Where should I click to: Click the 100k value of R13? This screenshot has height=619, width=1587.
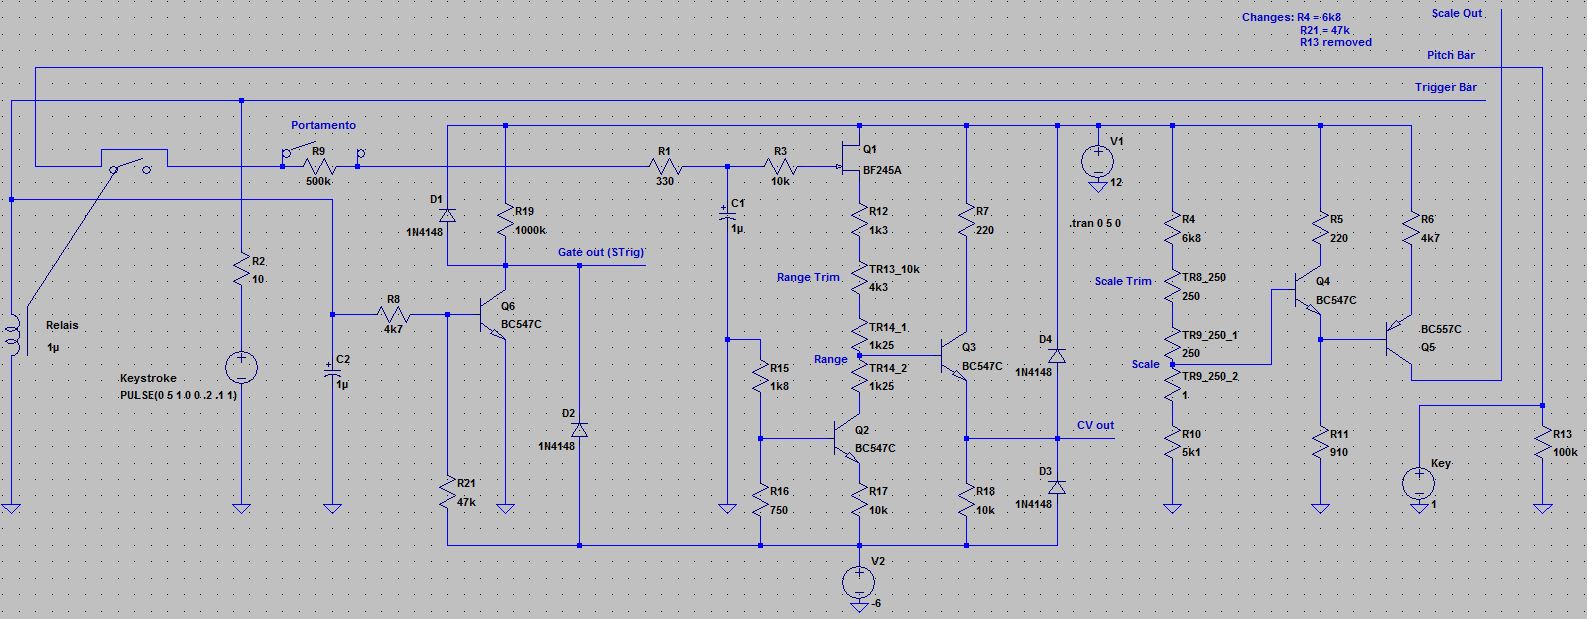tap(1565, 452)
